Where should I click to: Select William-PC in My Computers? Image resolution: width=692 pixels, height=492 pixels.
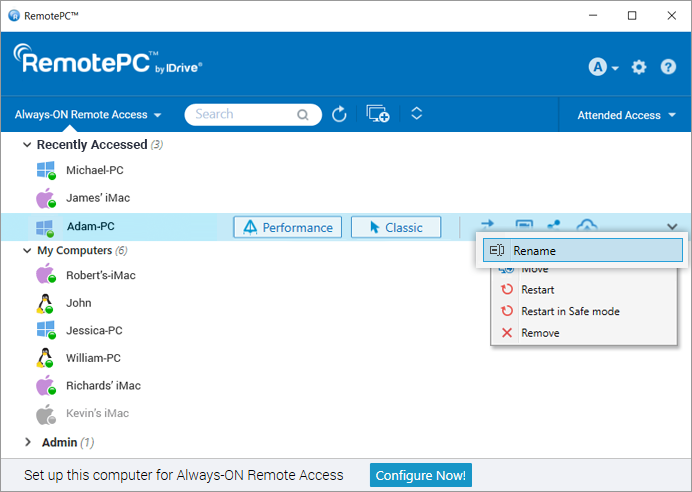point(93,358)
